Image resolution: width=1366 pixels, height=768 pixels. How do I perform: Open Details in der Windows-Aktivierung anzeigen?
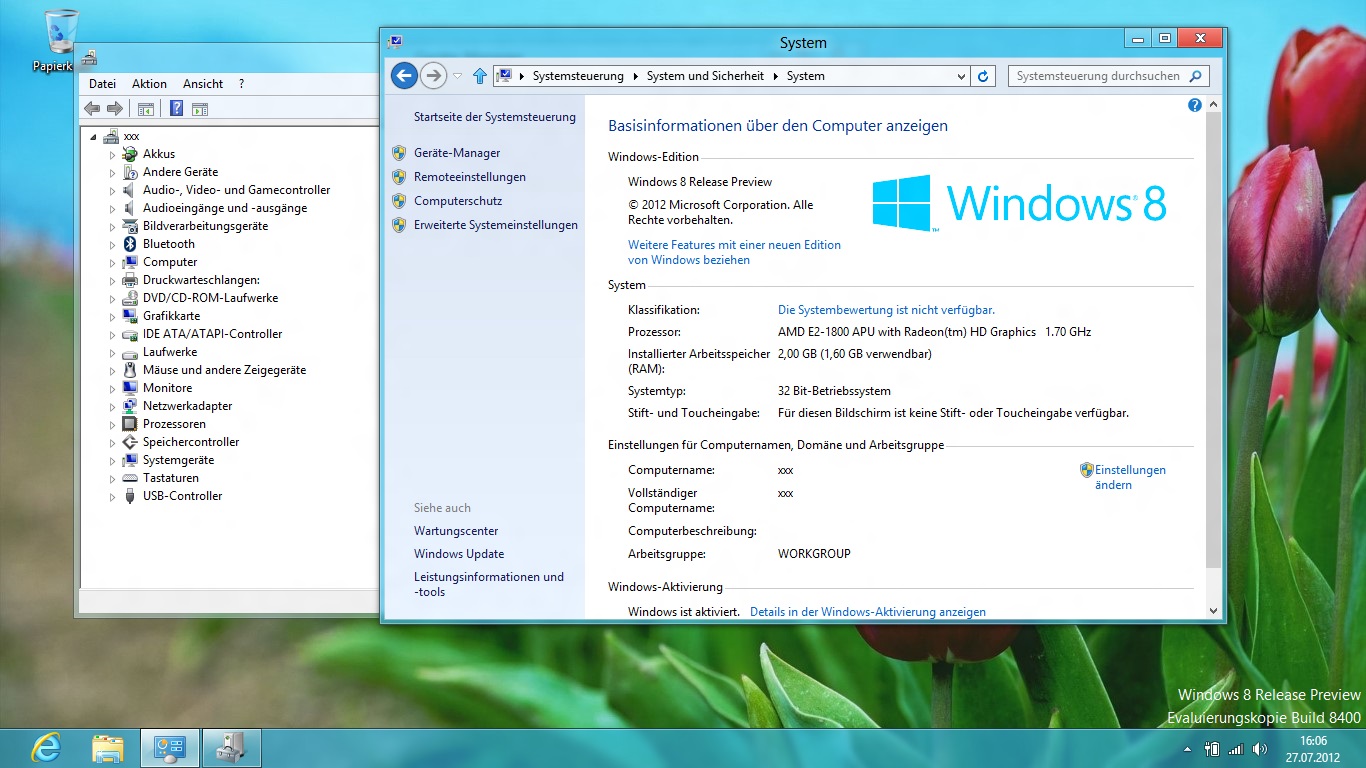pos(868,612)
